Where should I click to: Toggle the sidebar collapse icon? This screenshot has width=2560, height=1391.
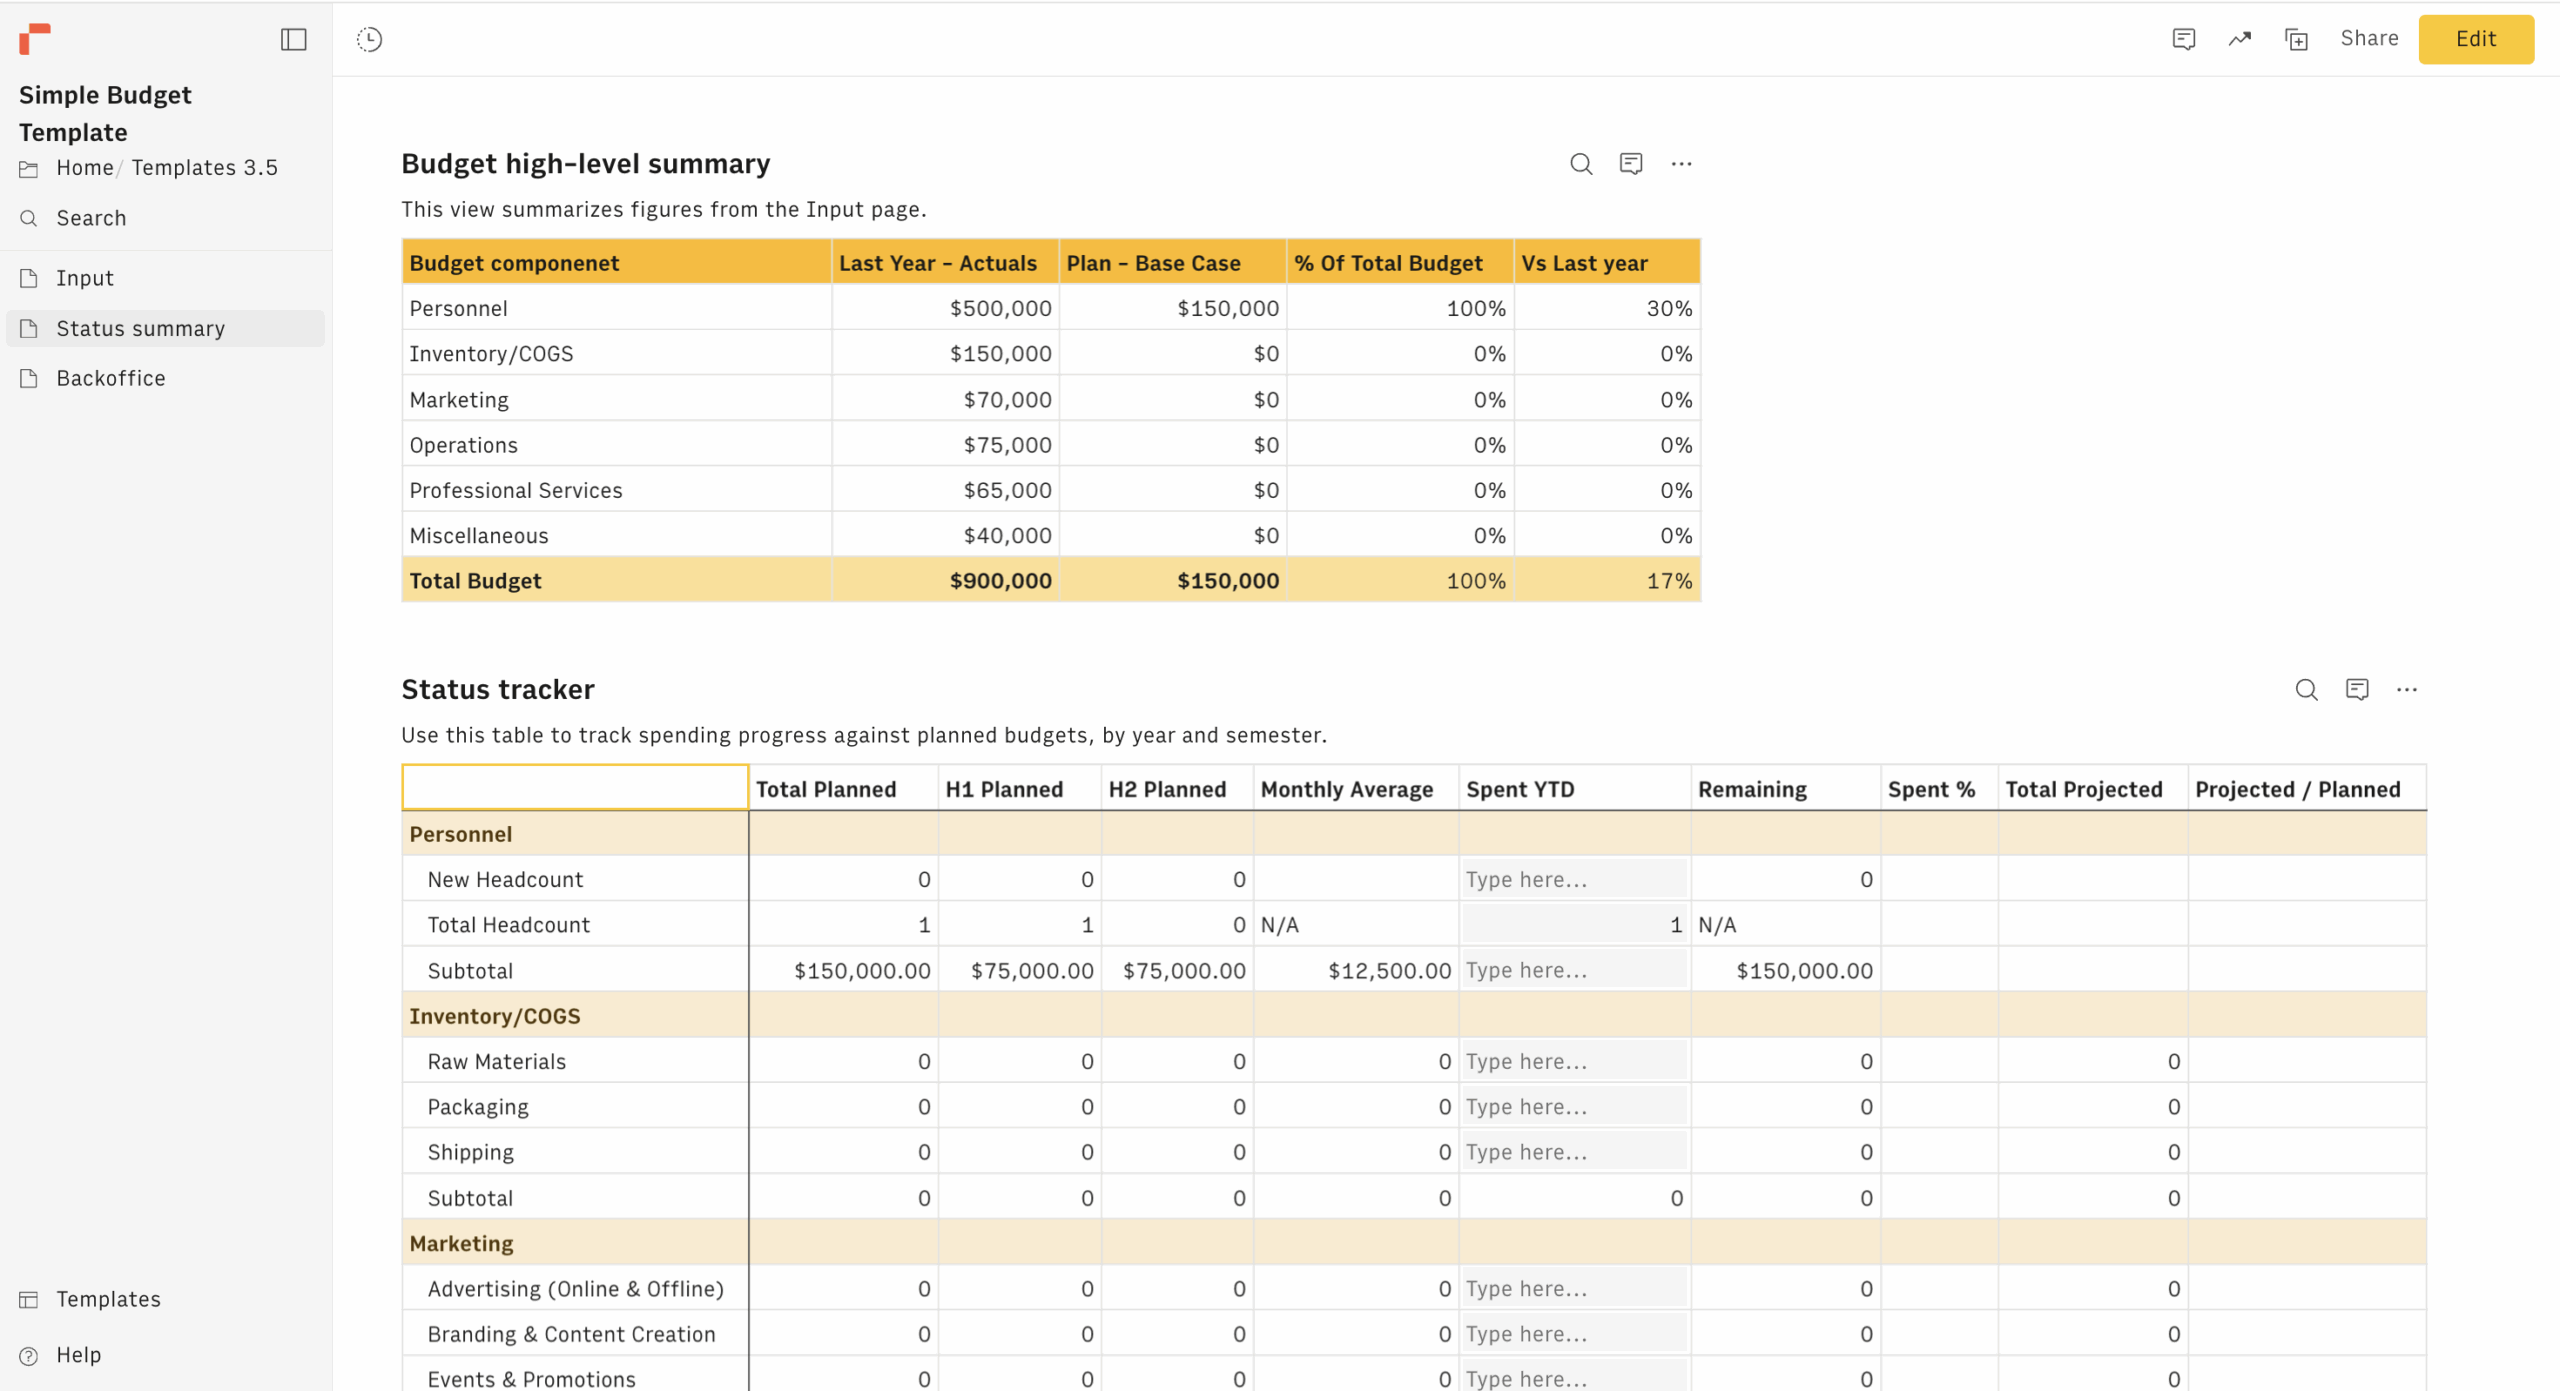click(x=293, y=39)
